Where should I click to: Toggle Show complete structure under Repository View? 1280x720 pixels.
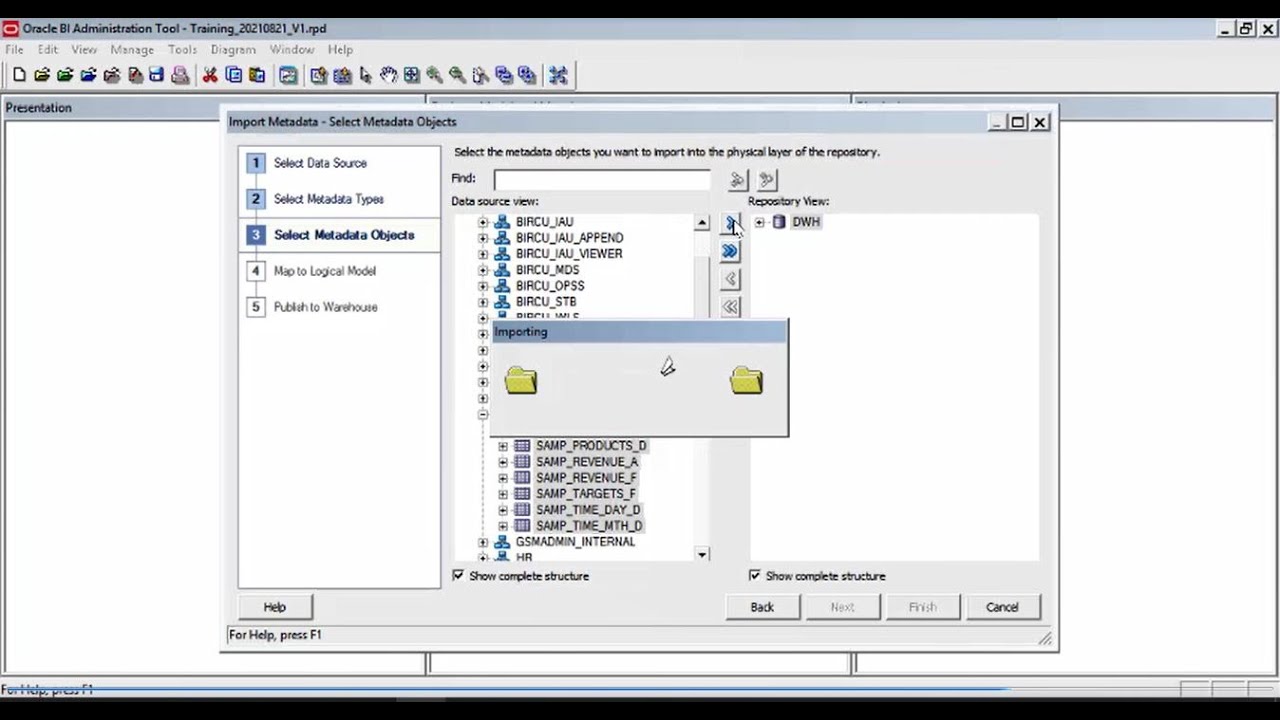click(755, 576)
